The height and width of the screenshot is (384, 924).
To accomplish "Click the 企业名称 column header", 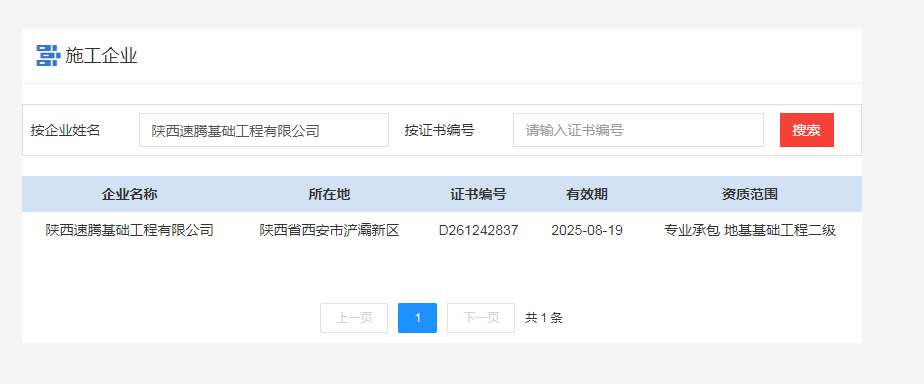I will click(x=130, y=194).
